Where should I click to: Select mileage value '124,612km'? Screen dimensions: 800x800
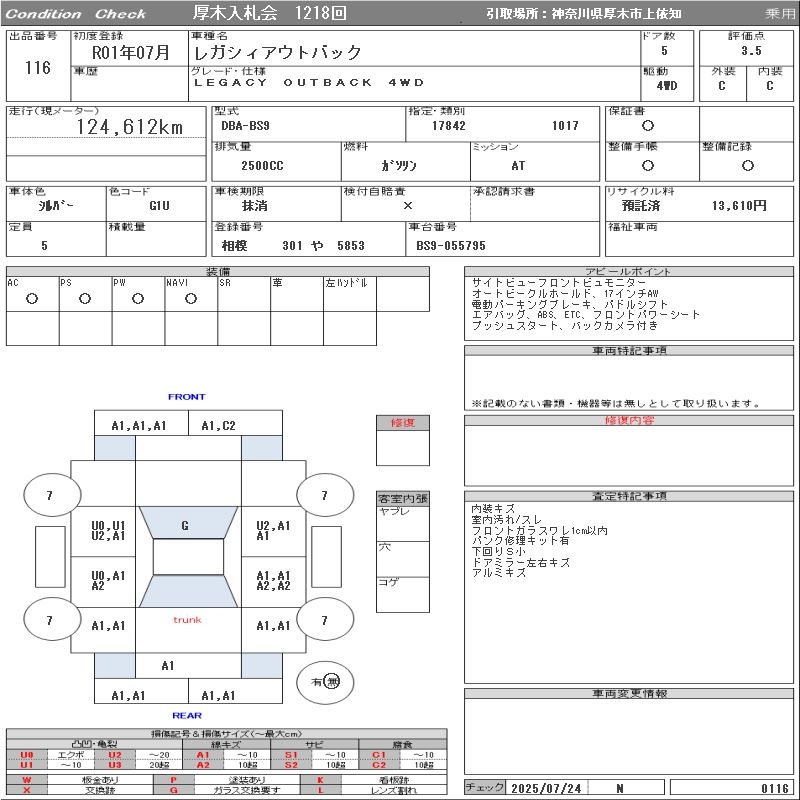130,127
